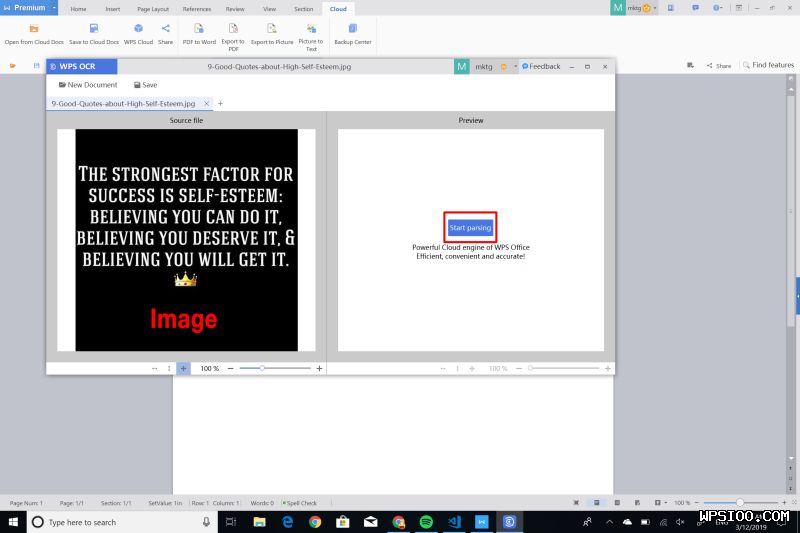Click Find features search box
800x533 pixels.
coord(767,65)
